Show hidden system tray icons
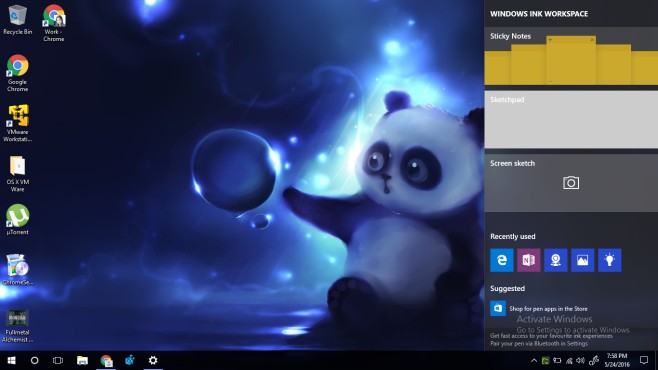 [534, 360]
